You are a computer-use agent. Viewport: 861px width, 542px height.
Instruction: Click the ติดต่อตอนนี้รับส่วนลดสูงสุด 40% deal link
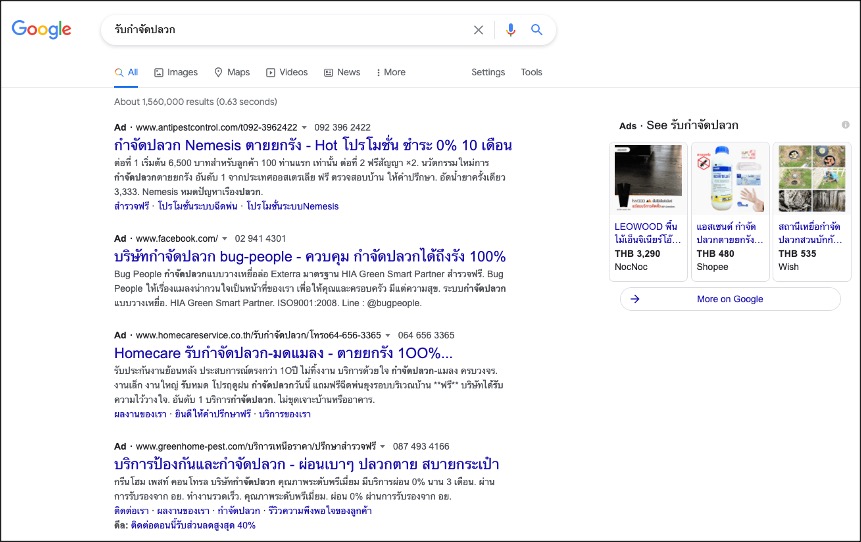(x=193, y=526)
